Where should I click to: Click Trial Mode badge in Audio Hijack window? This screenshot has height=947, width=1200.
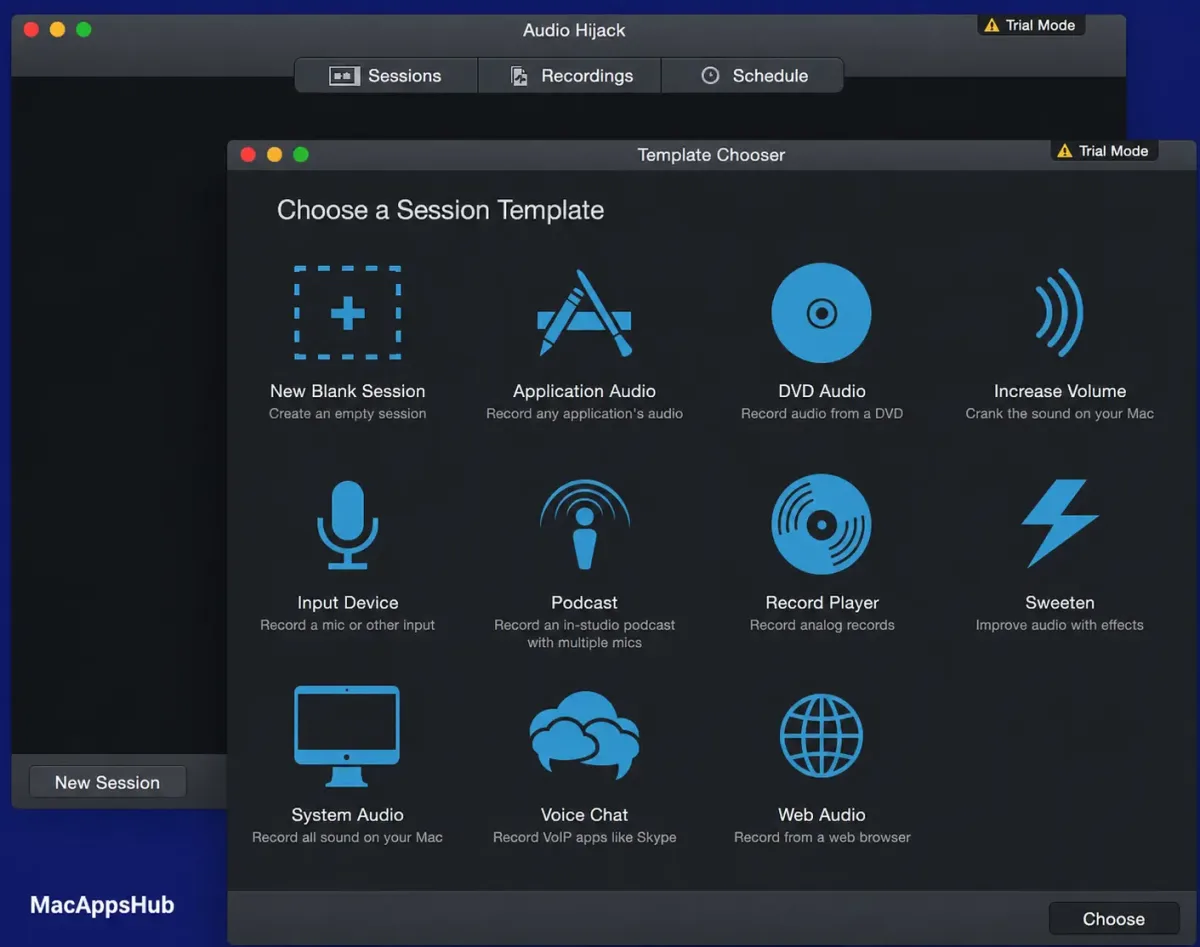[x=1031, y=25]
